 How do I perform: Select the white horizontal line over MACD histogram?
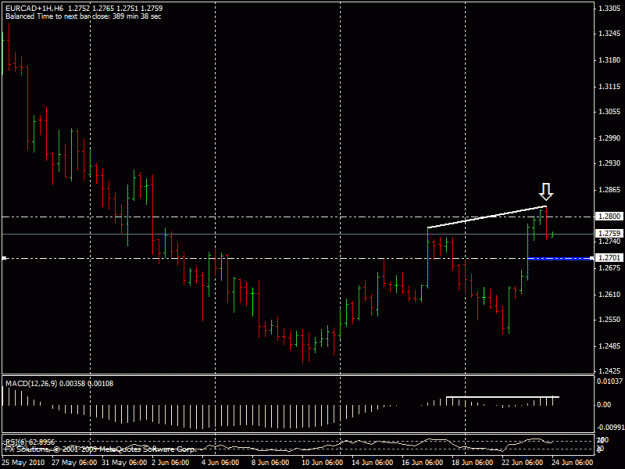(503, 397)
